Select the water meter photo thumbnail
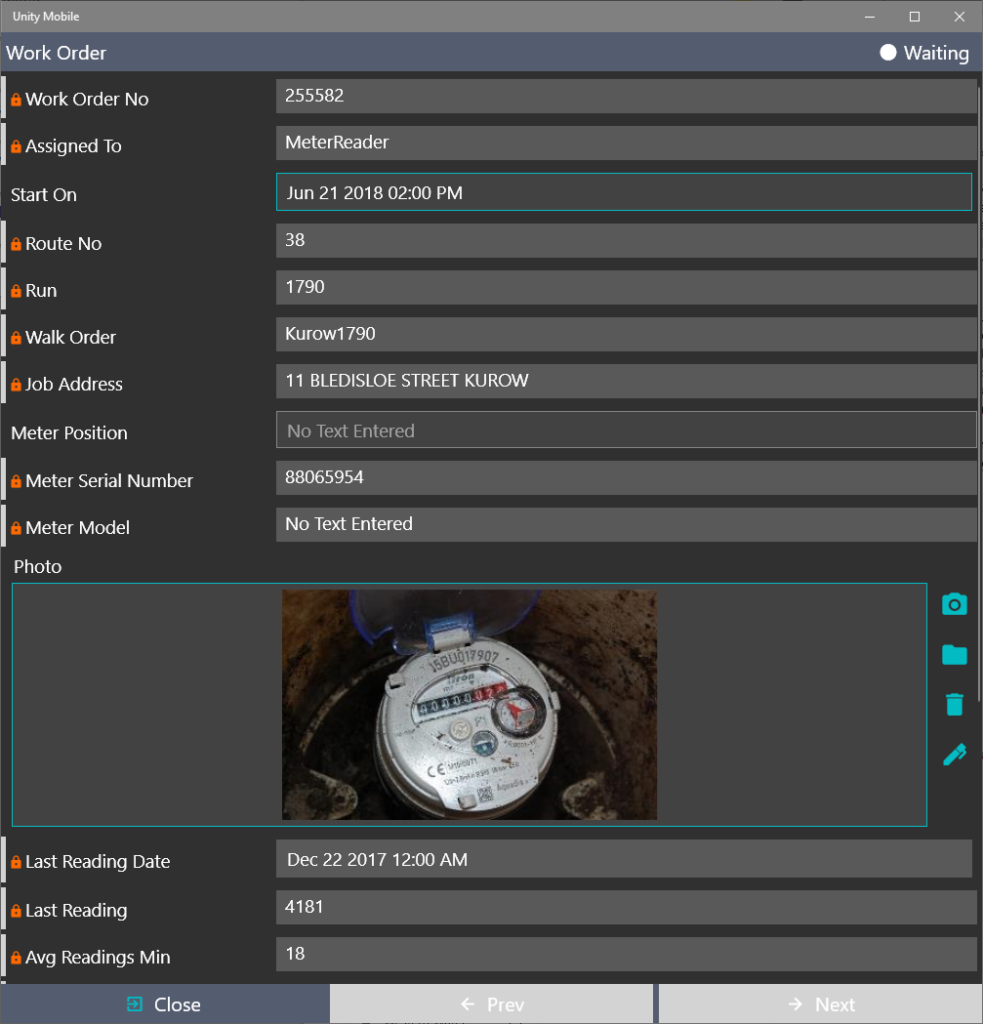The width and height of the screenshot is (983, 1024). [469, 704]
